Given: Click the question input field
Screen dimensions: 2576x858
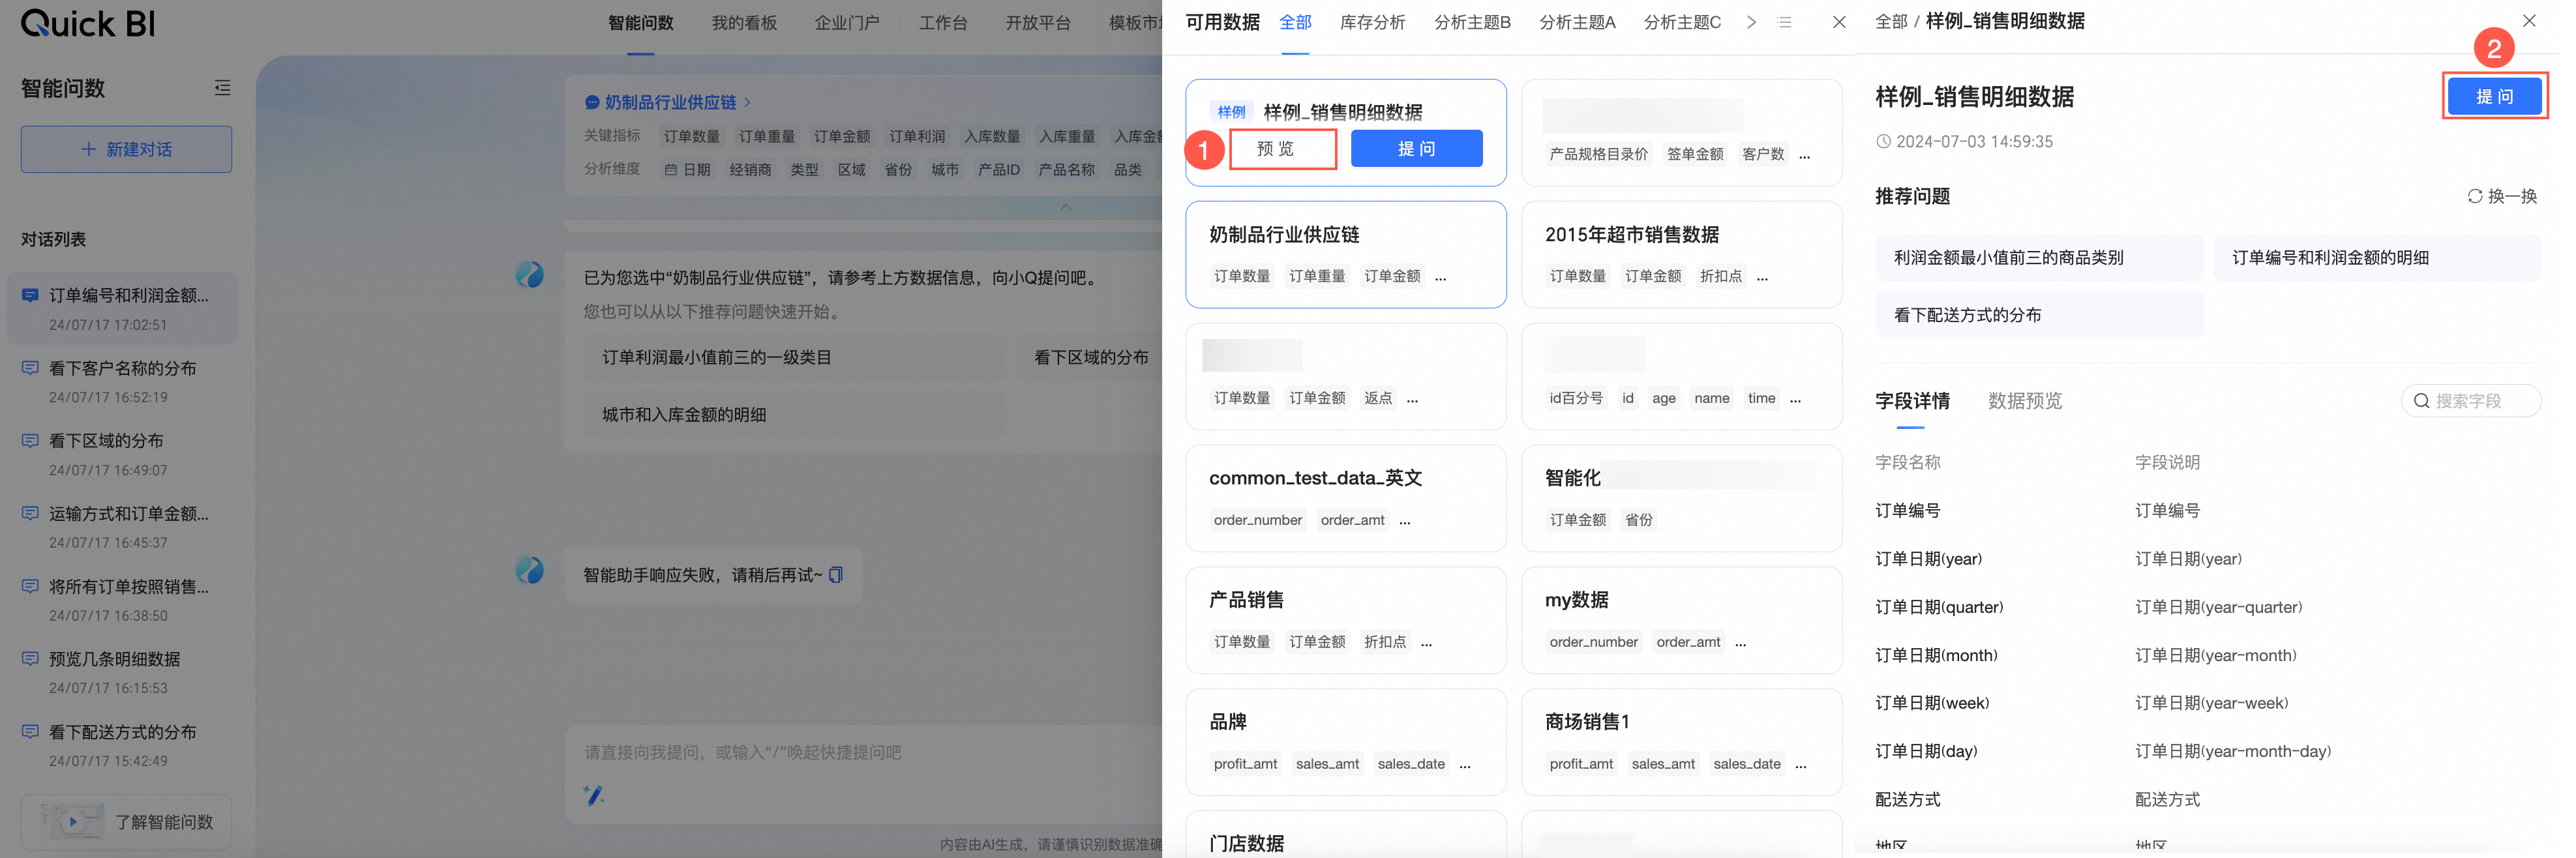Looking at the screenshot, I should coord(865,752).
